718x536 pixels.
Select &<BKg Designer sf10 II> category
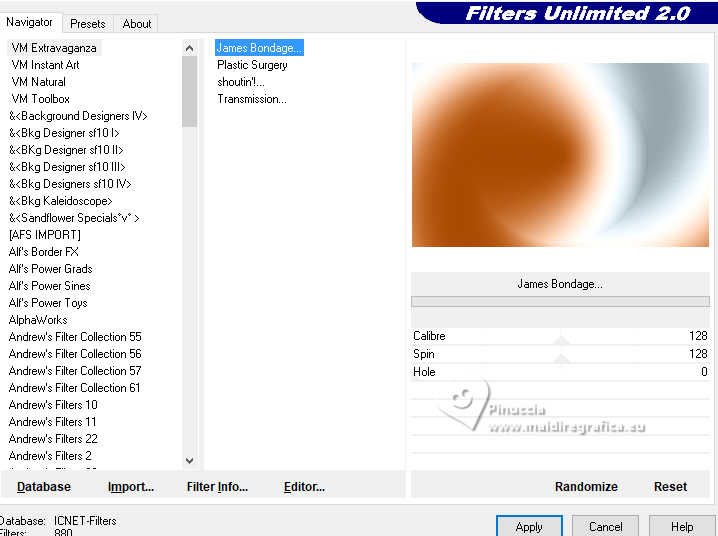coord(66,150)
